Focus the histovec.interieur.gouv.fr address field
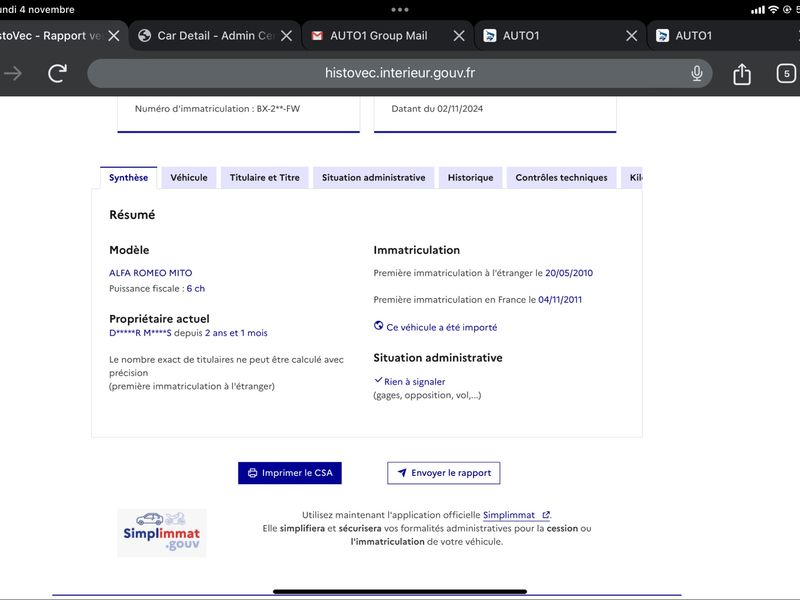Viewport: 800px width, 600px height. pos(399,73)
